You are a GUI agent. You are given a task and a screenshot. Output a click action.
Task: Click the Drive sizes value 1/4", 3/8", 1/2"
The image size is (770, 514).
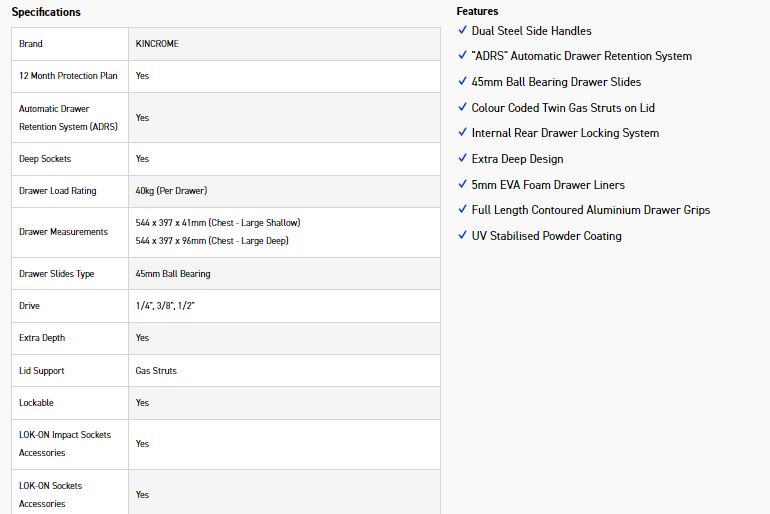pos(165,306)
